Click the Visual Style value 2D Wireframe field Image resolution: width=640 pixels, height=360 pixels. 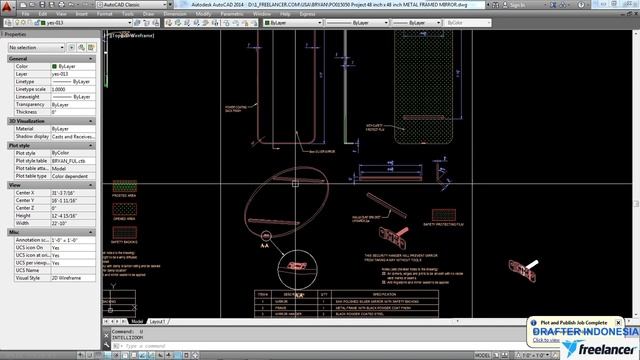pyautogui.click(x=73, y=278)
